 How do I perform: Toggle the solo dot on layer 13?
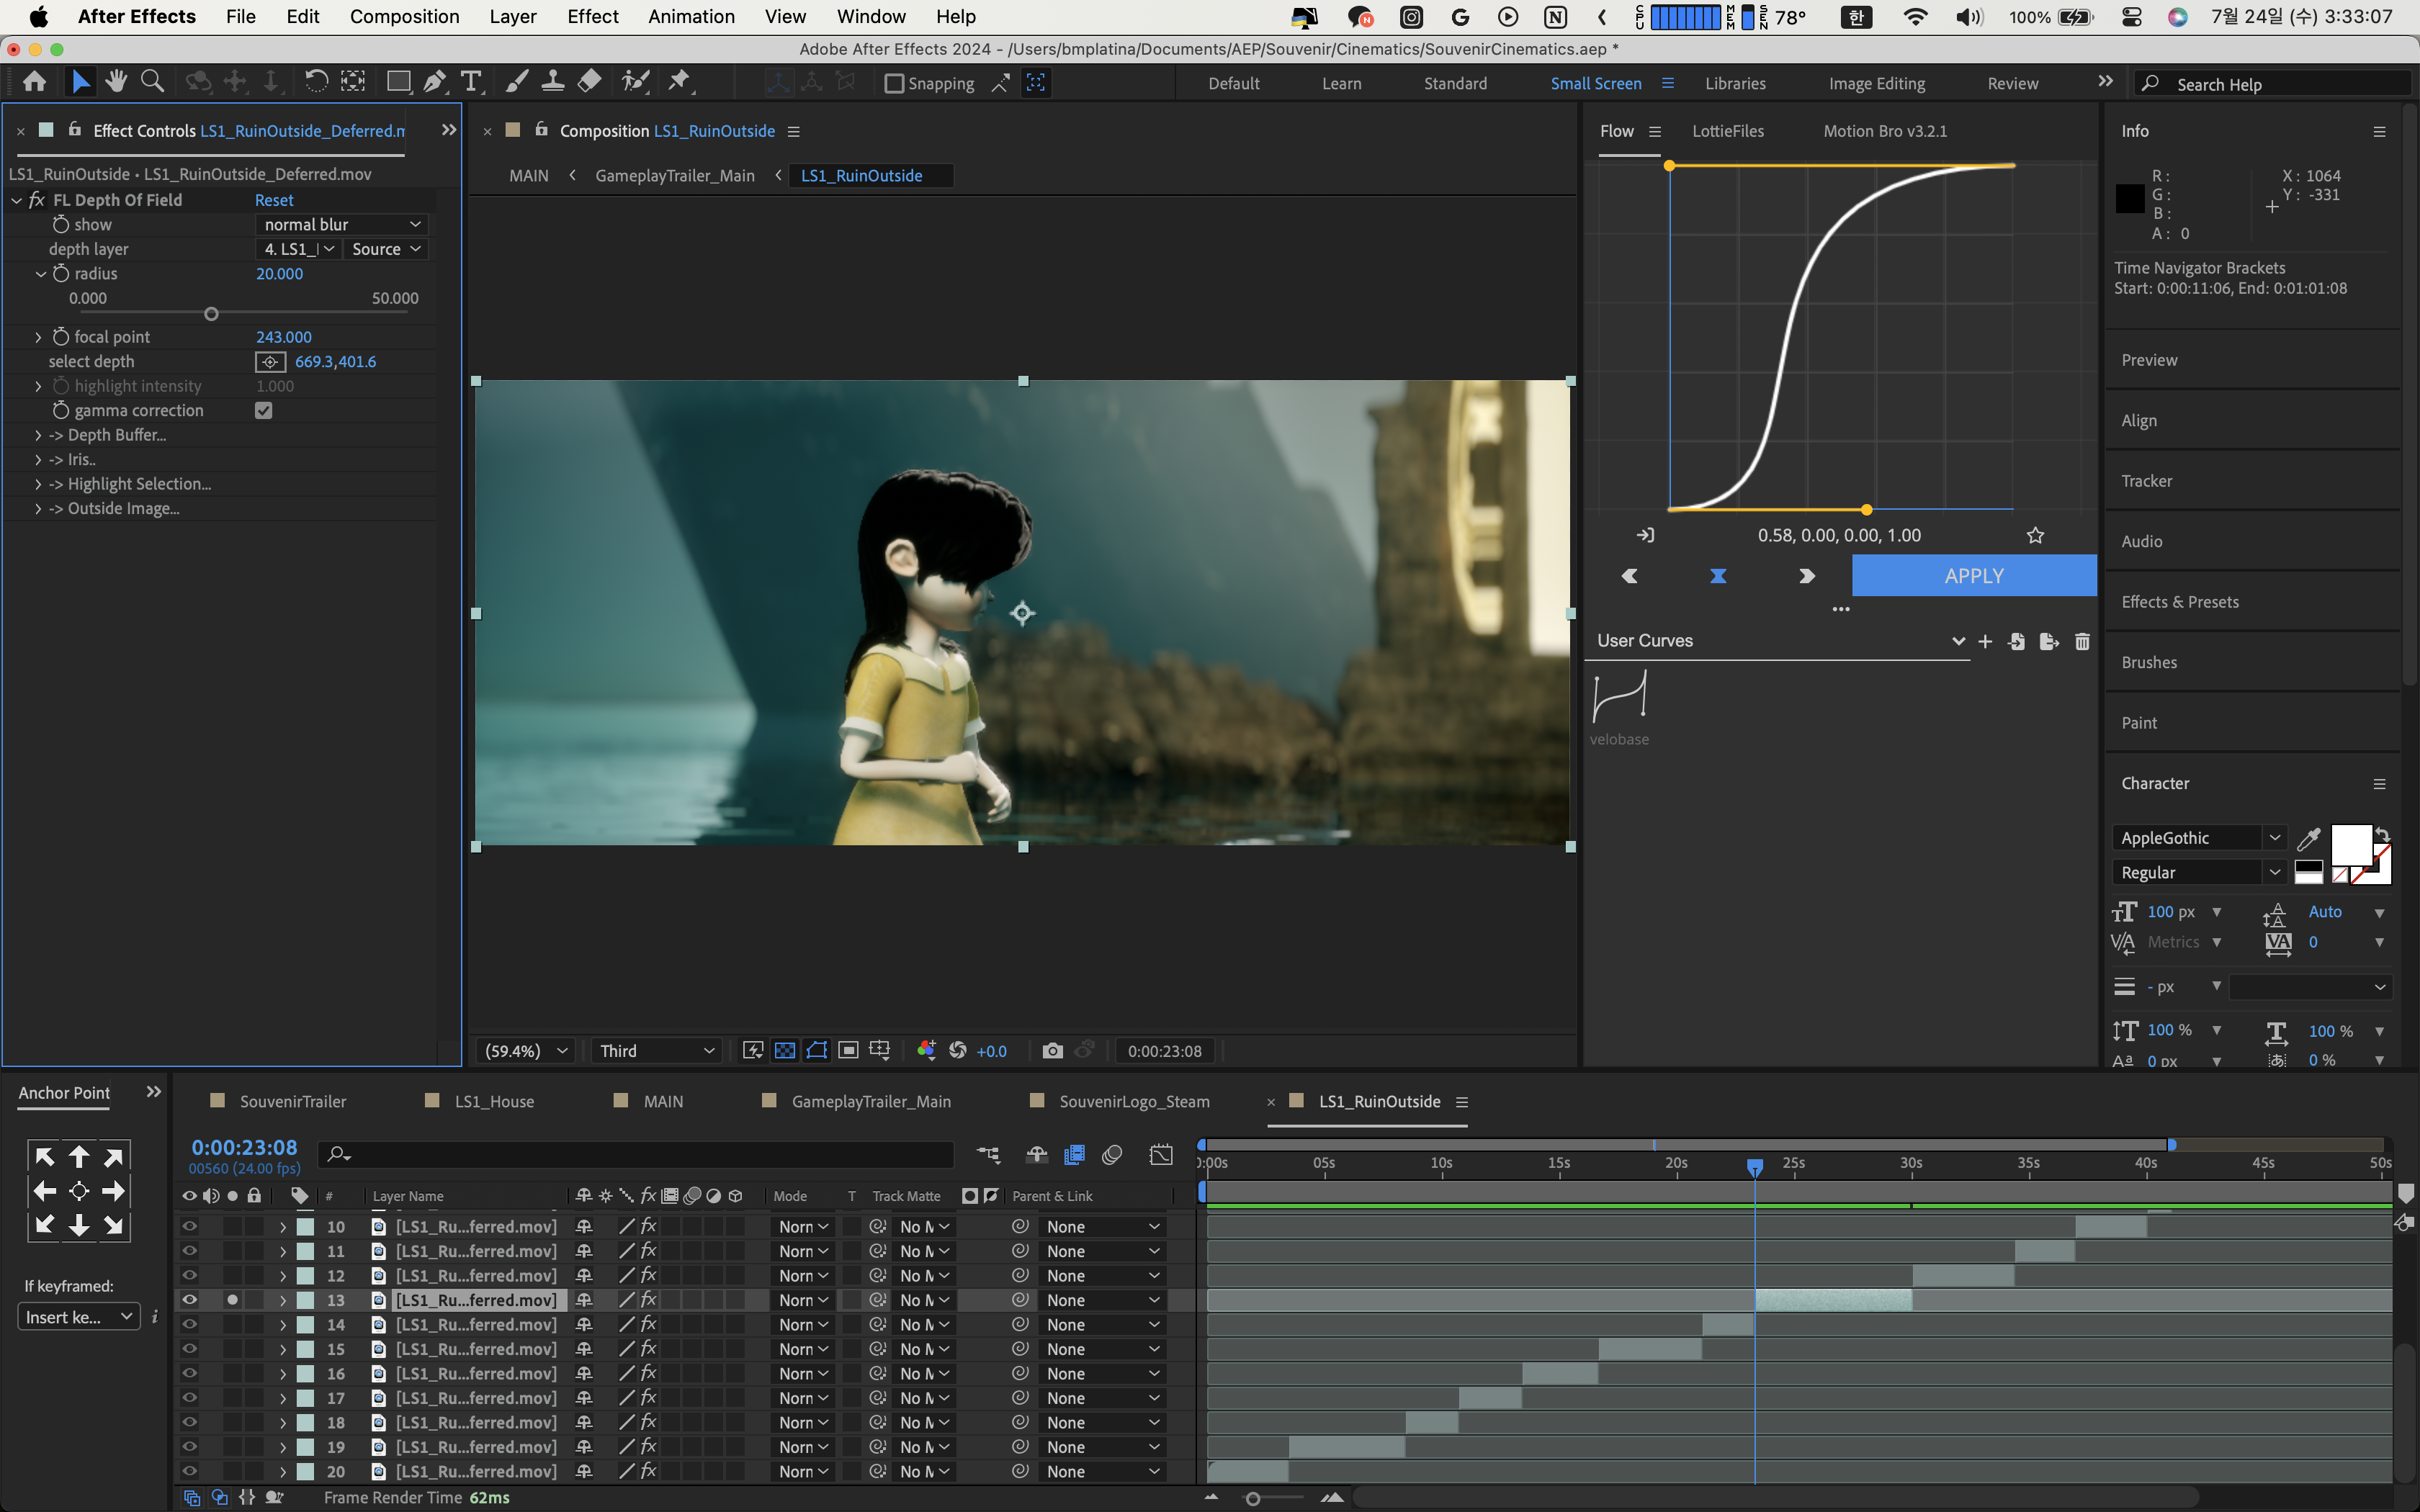(x=232, y=1300)
